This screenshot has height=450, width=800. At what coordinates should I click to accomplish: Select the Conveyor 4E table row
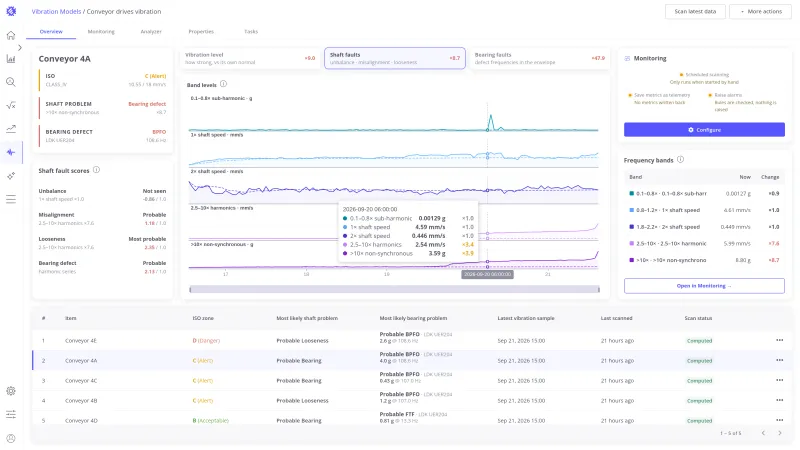click(x=412, y=340)
